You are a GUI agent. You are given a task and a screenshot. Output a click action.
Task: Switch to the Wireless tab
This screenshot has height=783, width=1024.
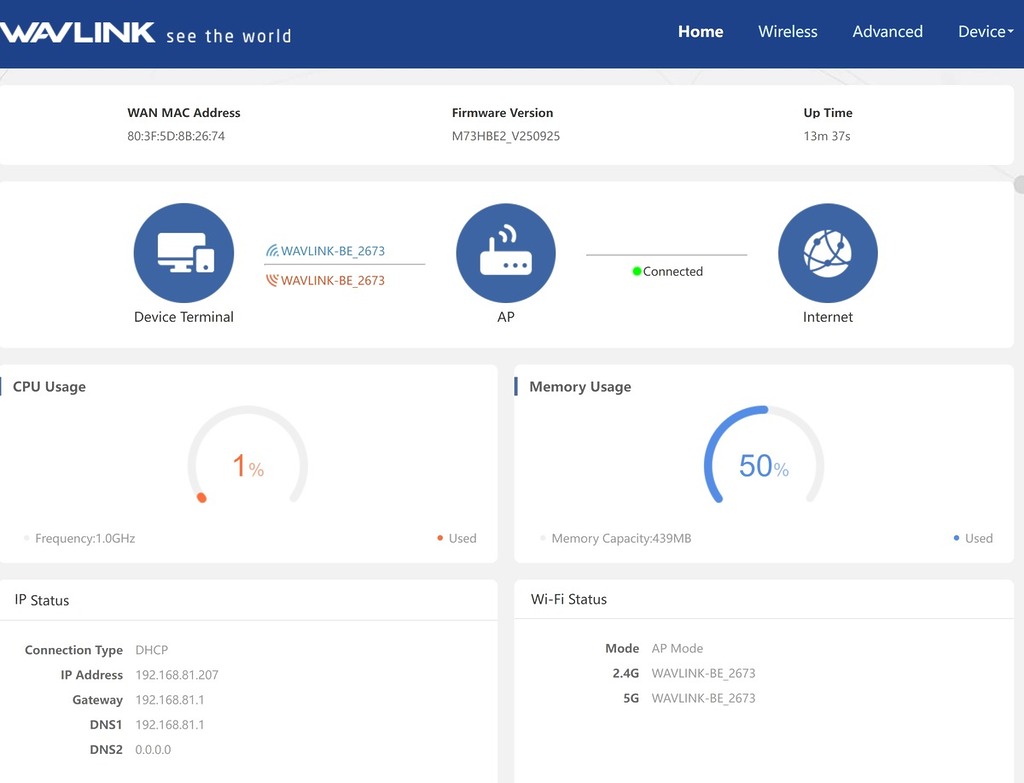click(787, 32)
